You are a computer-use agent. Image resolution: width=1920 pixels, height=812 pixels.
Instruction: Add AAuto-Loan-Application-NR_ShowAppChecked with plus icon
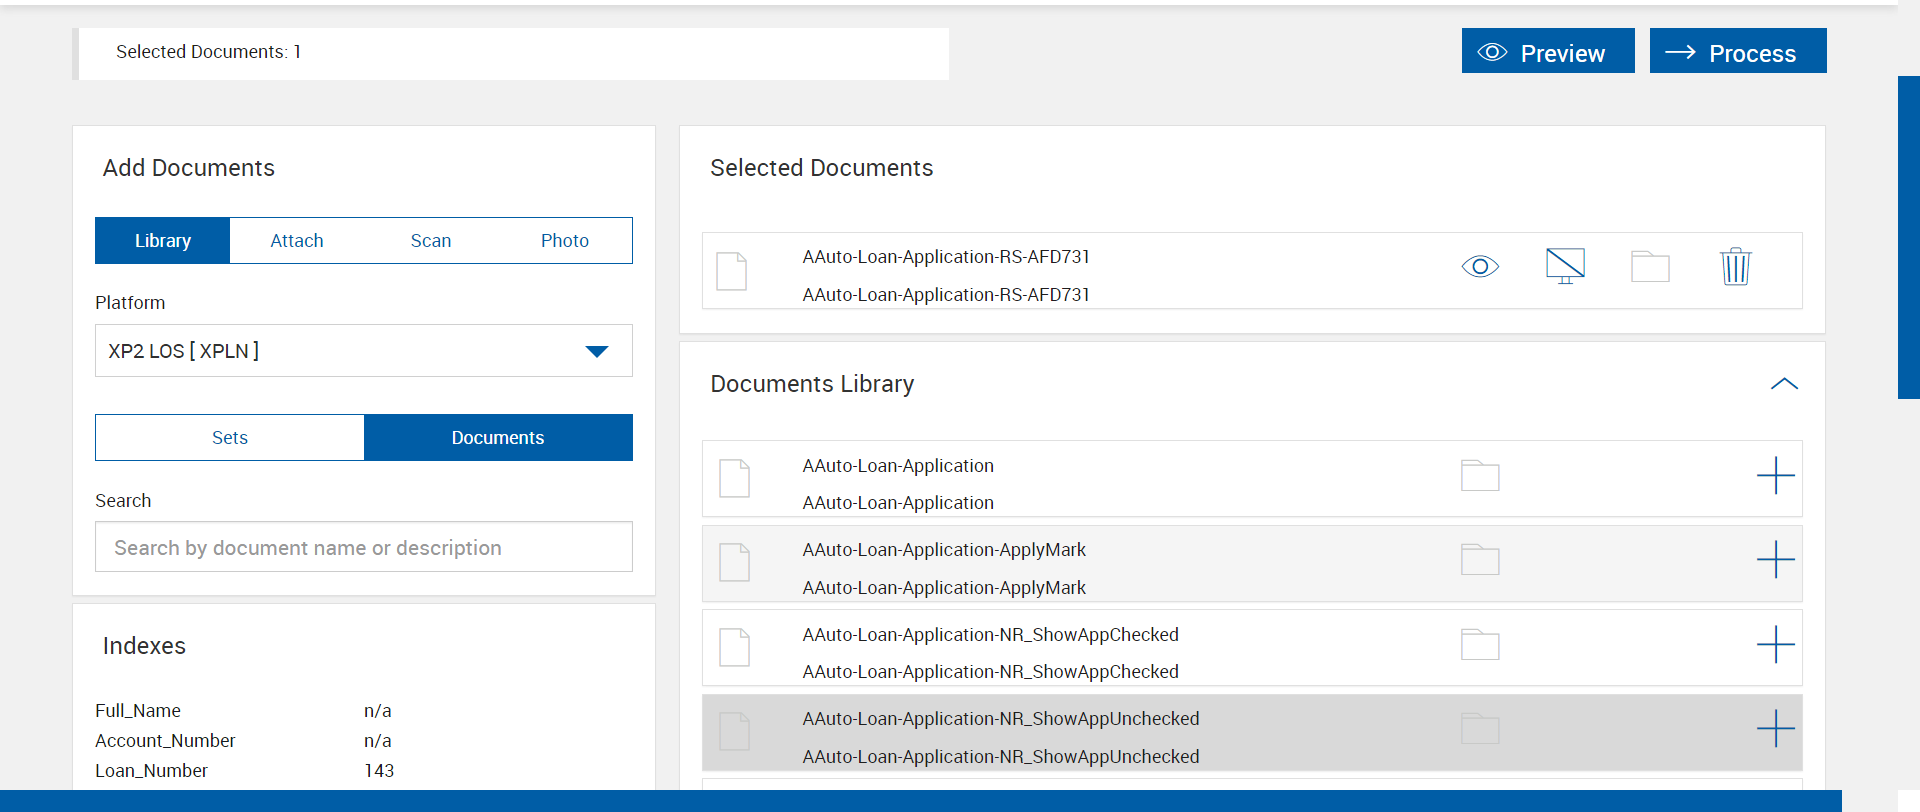pyautogui.click(x=1775, y=644)
